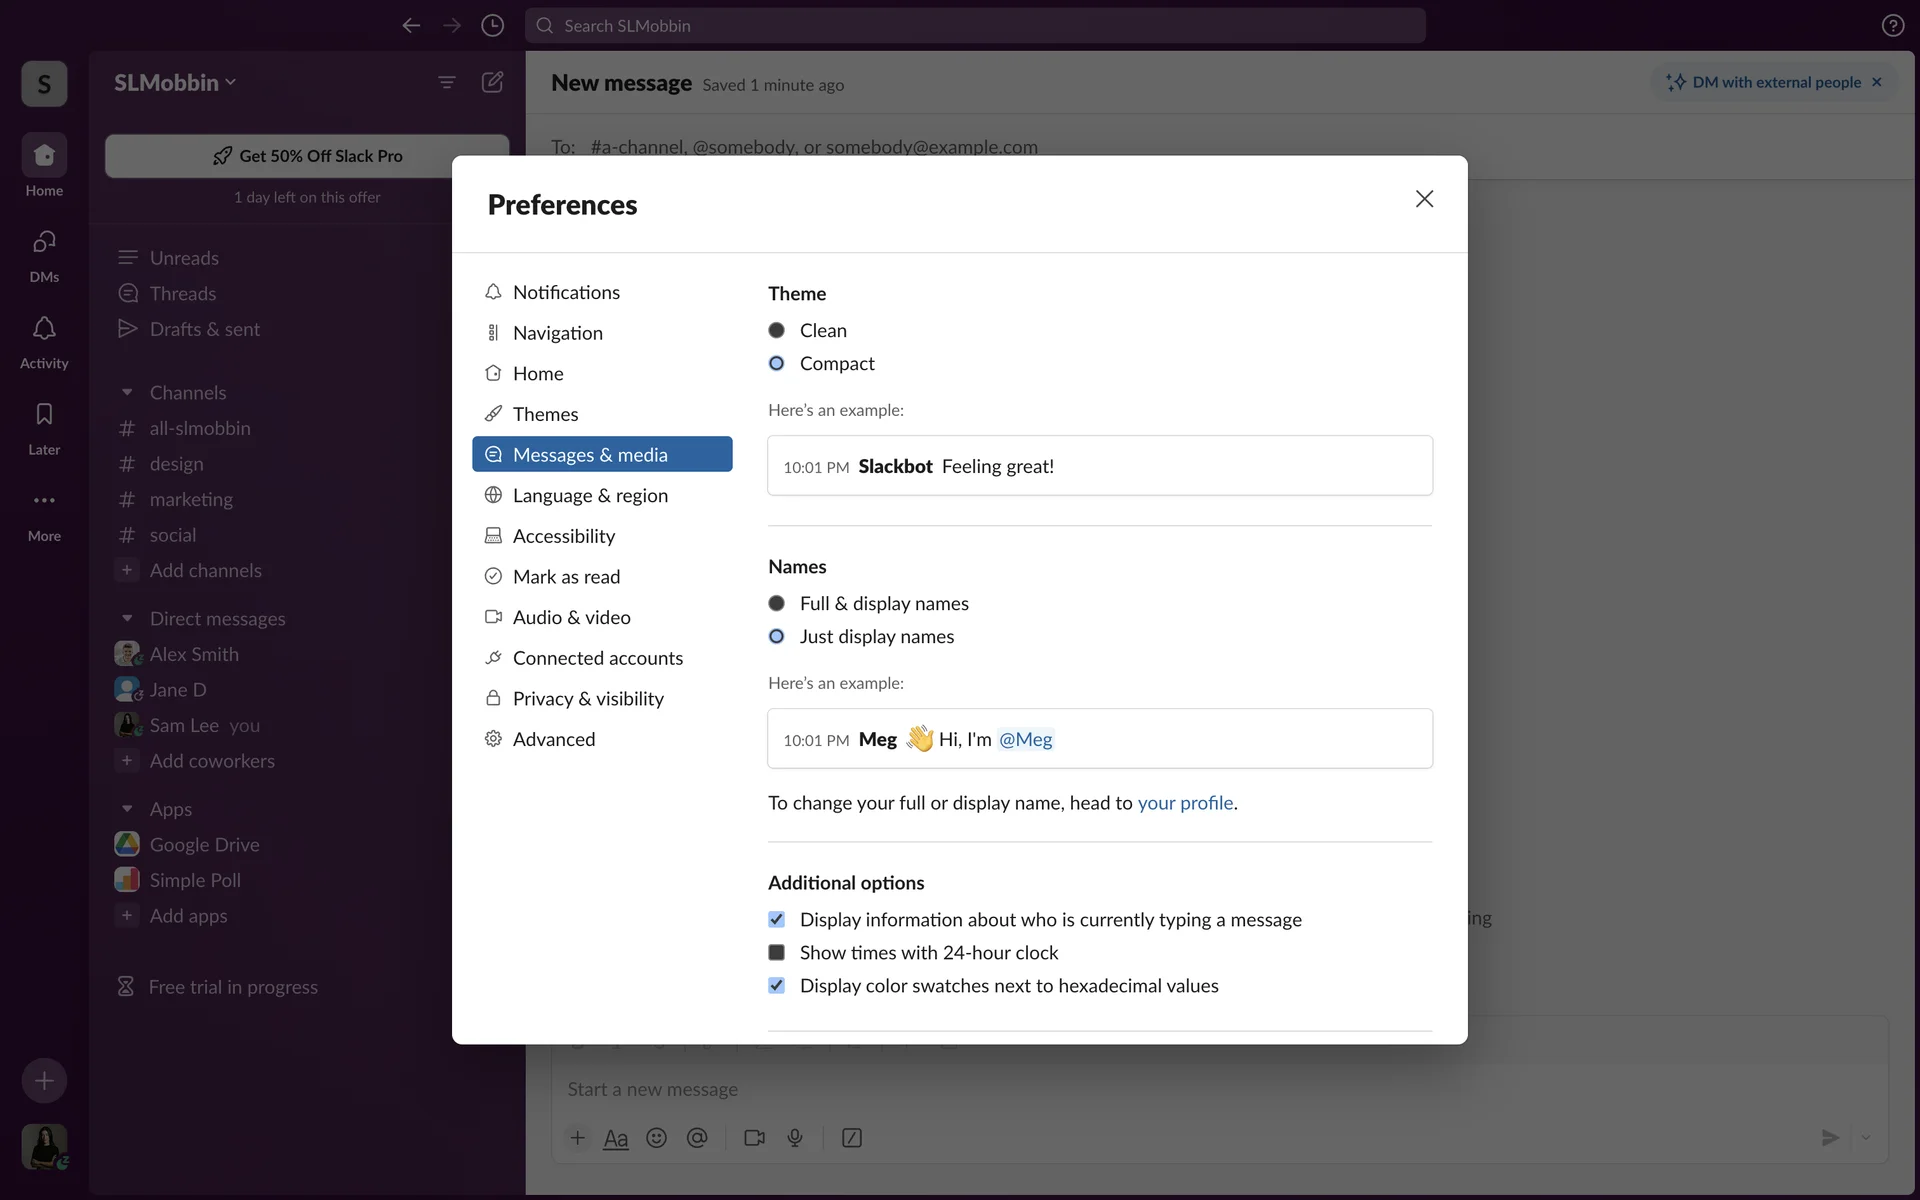Screen dimensions: 1920x1200
Task: Open the history clock icon
Action: point(492,26)
